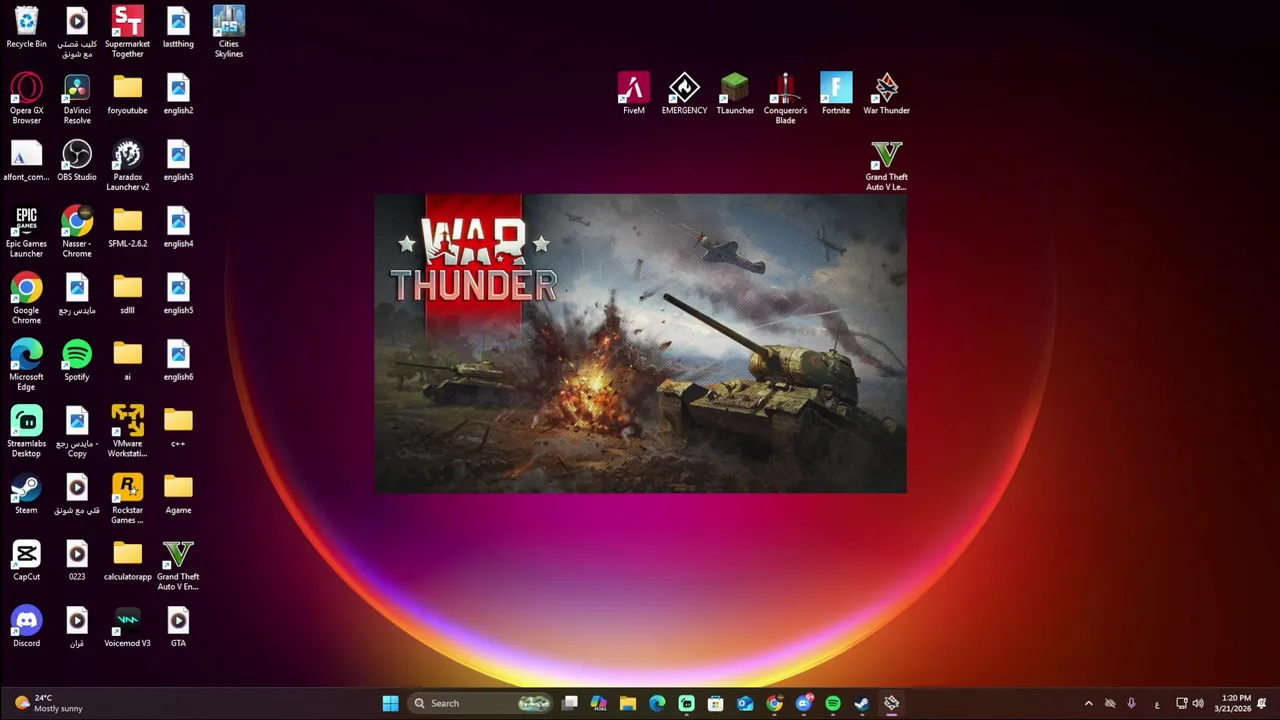Open Microsoft Edge from the taskbar
Screen dimensions: 1280x720
[657, 703]
